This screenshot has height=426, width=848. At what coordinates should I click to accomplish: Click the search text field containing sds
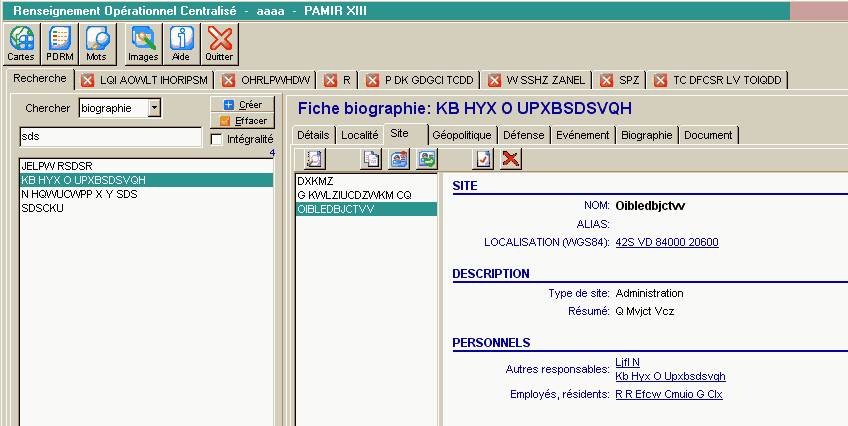[110, 137]
